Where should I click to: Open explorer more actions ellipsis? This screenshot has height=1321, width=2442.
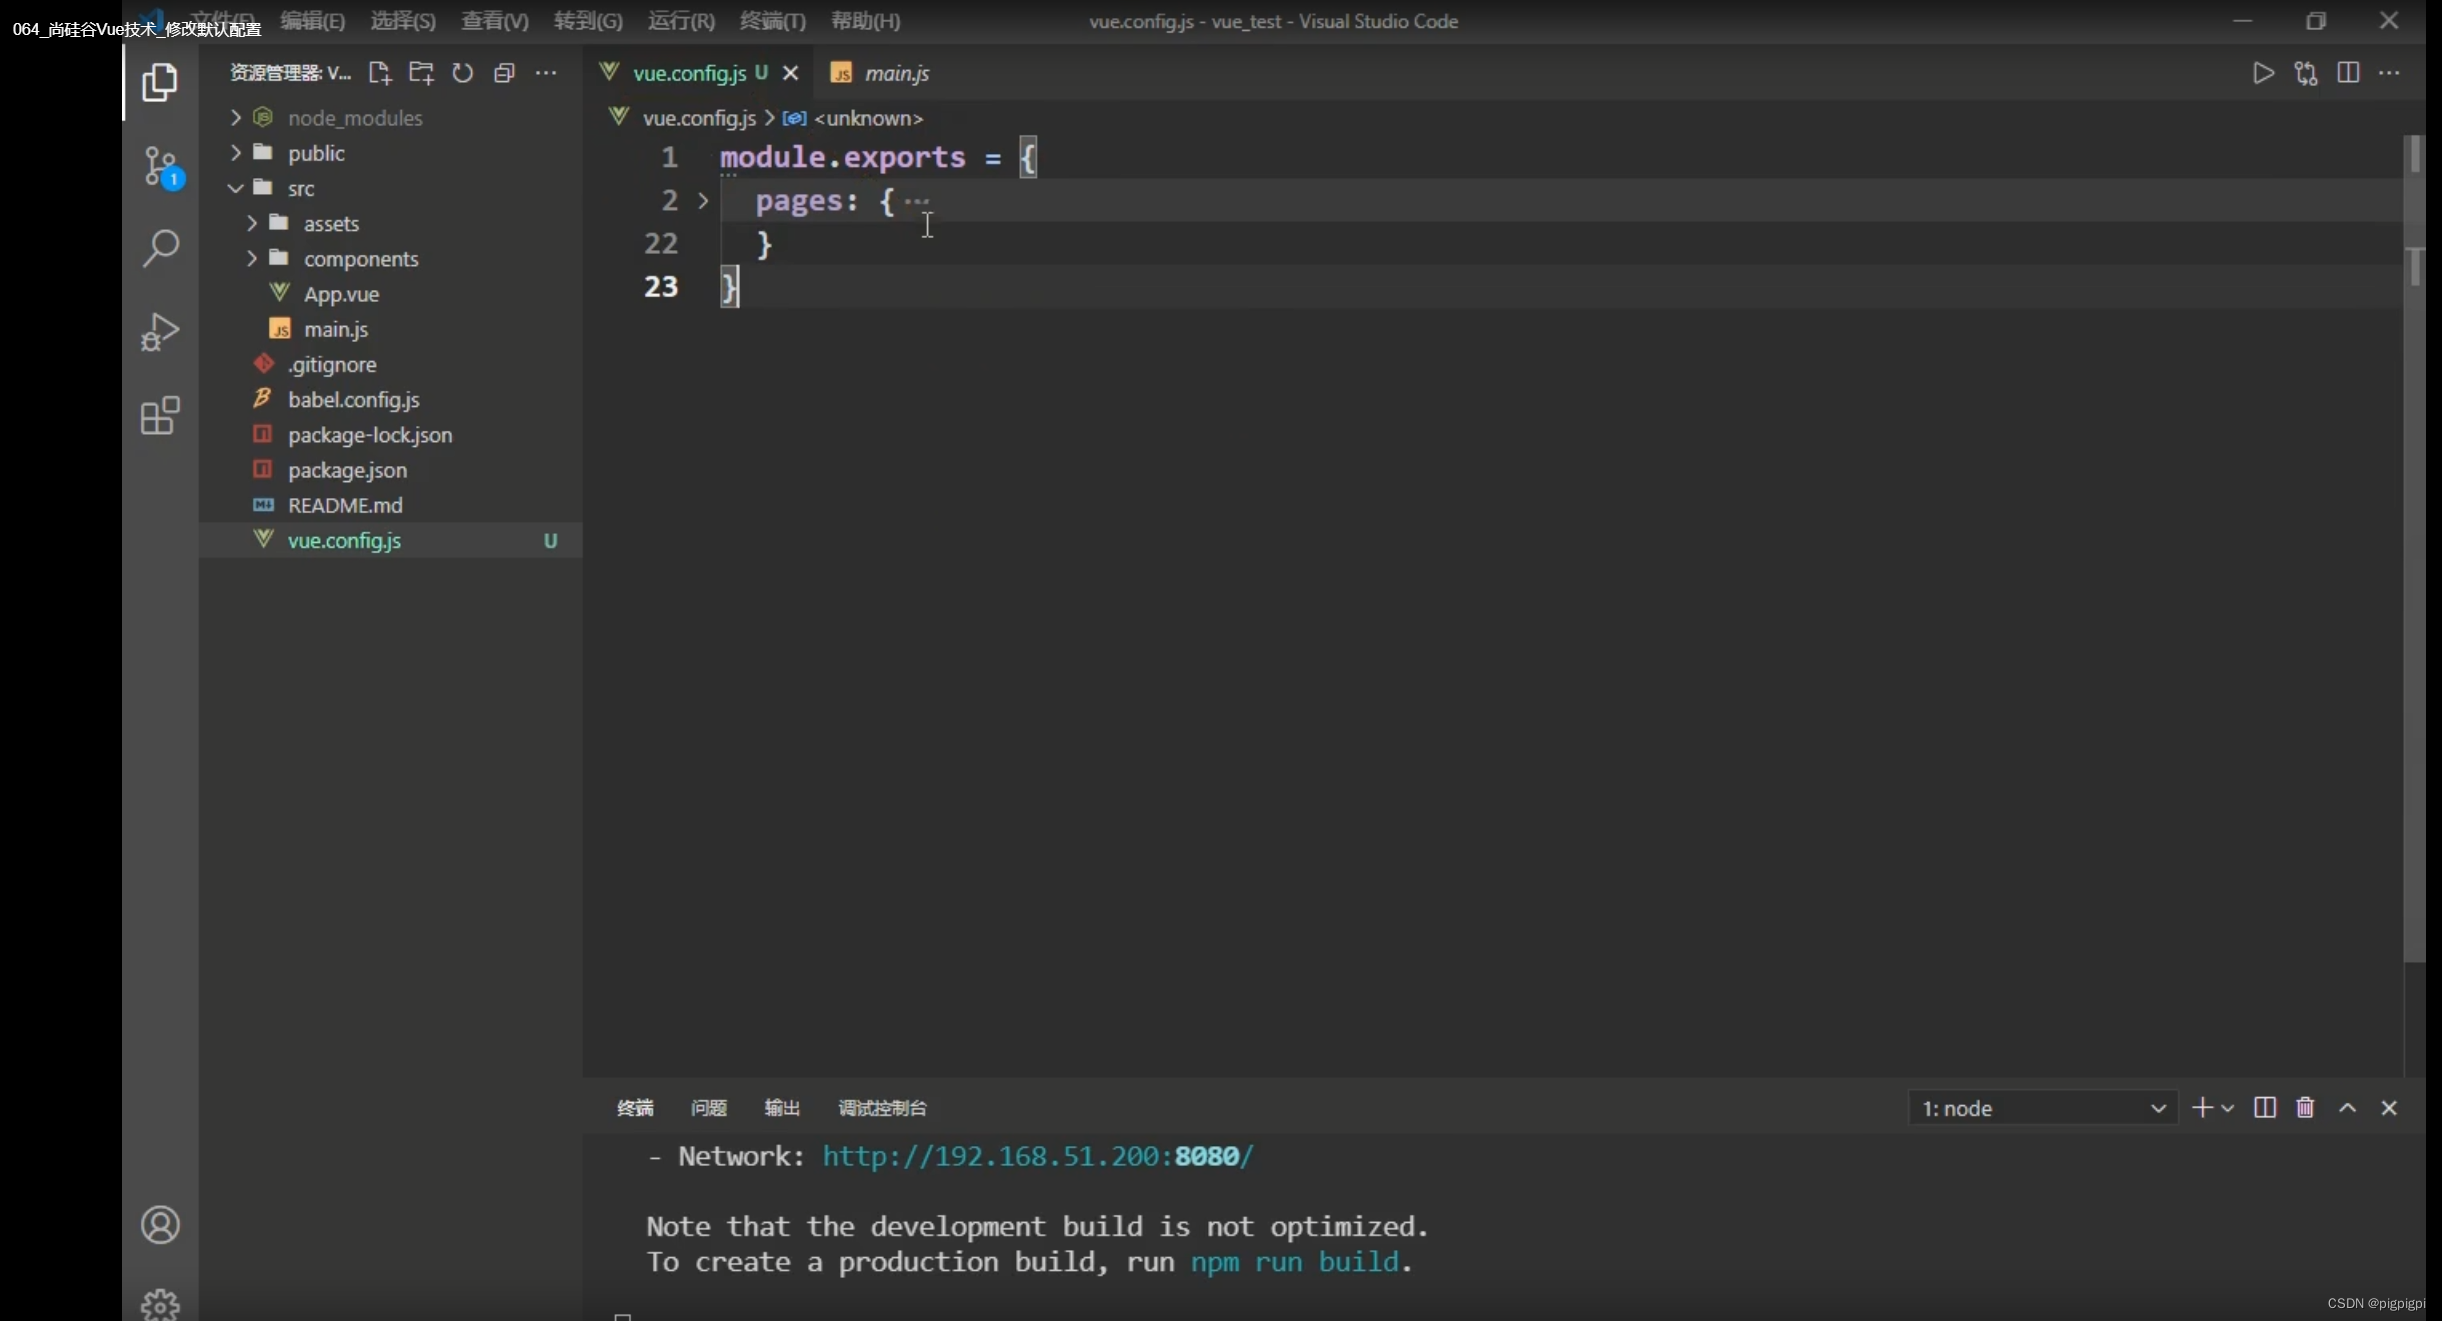click(546, 73)
